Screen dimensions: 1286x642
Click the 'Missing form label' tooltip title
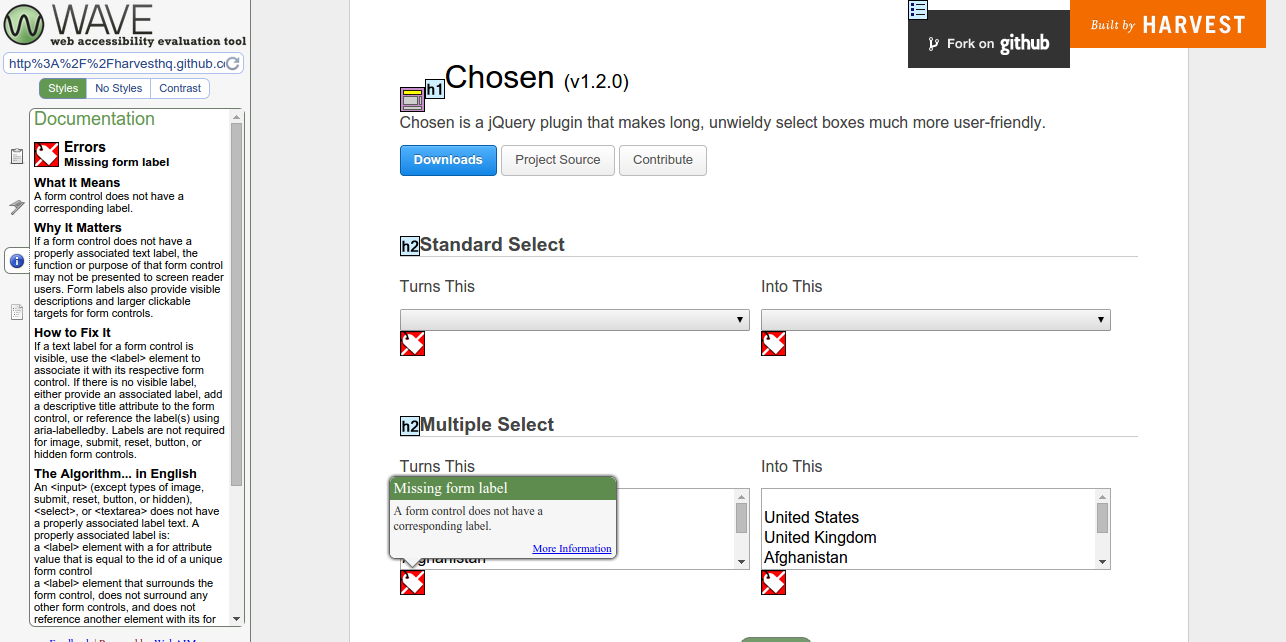(450, 488)
